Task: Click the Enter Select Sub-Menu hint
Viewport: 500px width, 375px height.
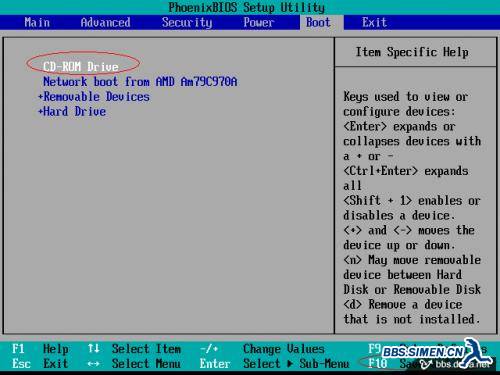Action: (274, 364)
